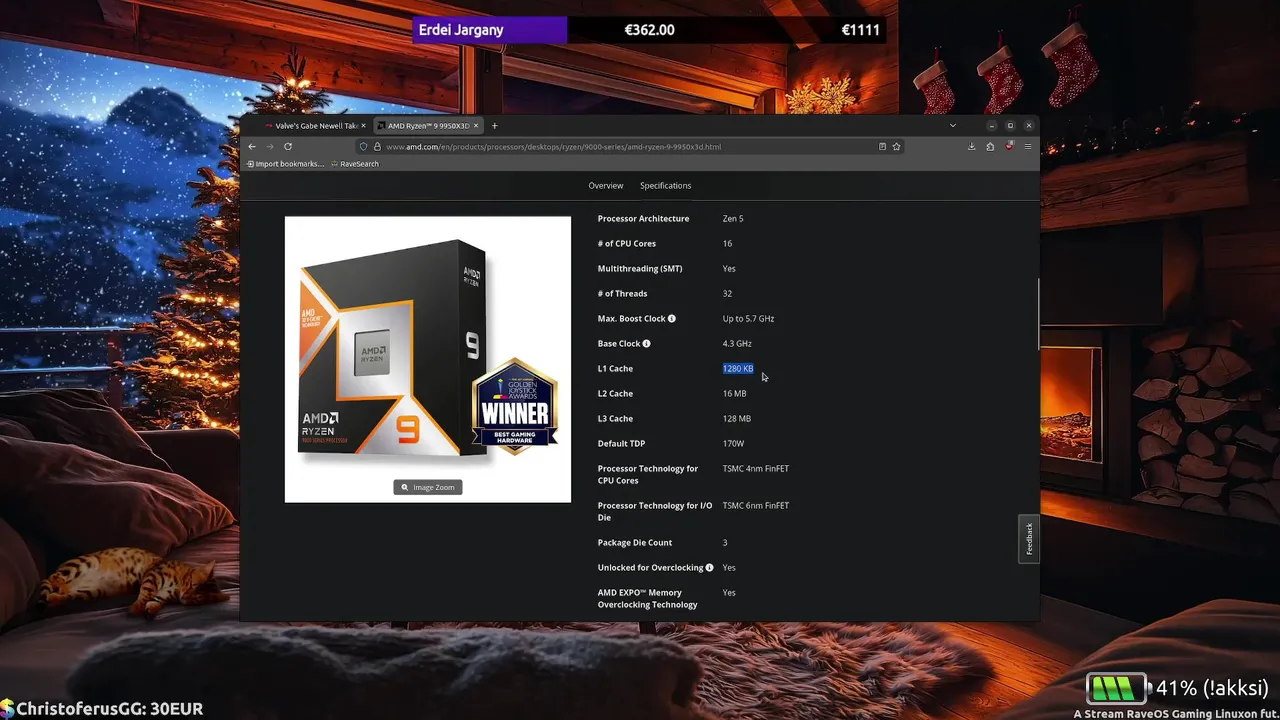Click the browser forward arrow
Image resolution: width=1280 pixels, height=720 pixels.
tap(269, 146)
